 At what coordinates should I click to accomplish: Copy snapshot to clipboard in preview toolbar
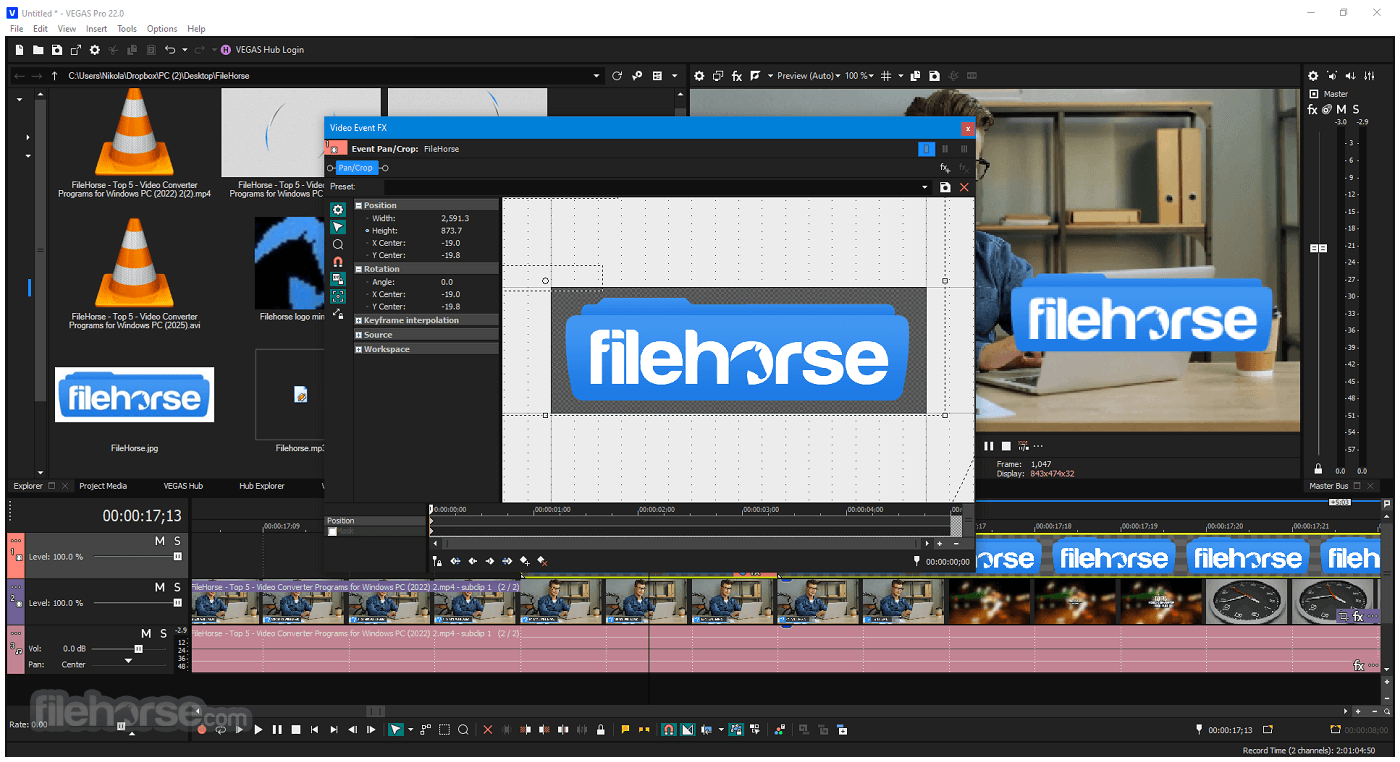click(x=915, y=76)
